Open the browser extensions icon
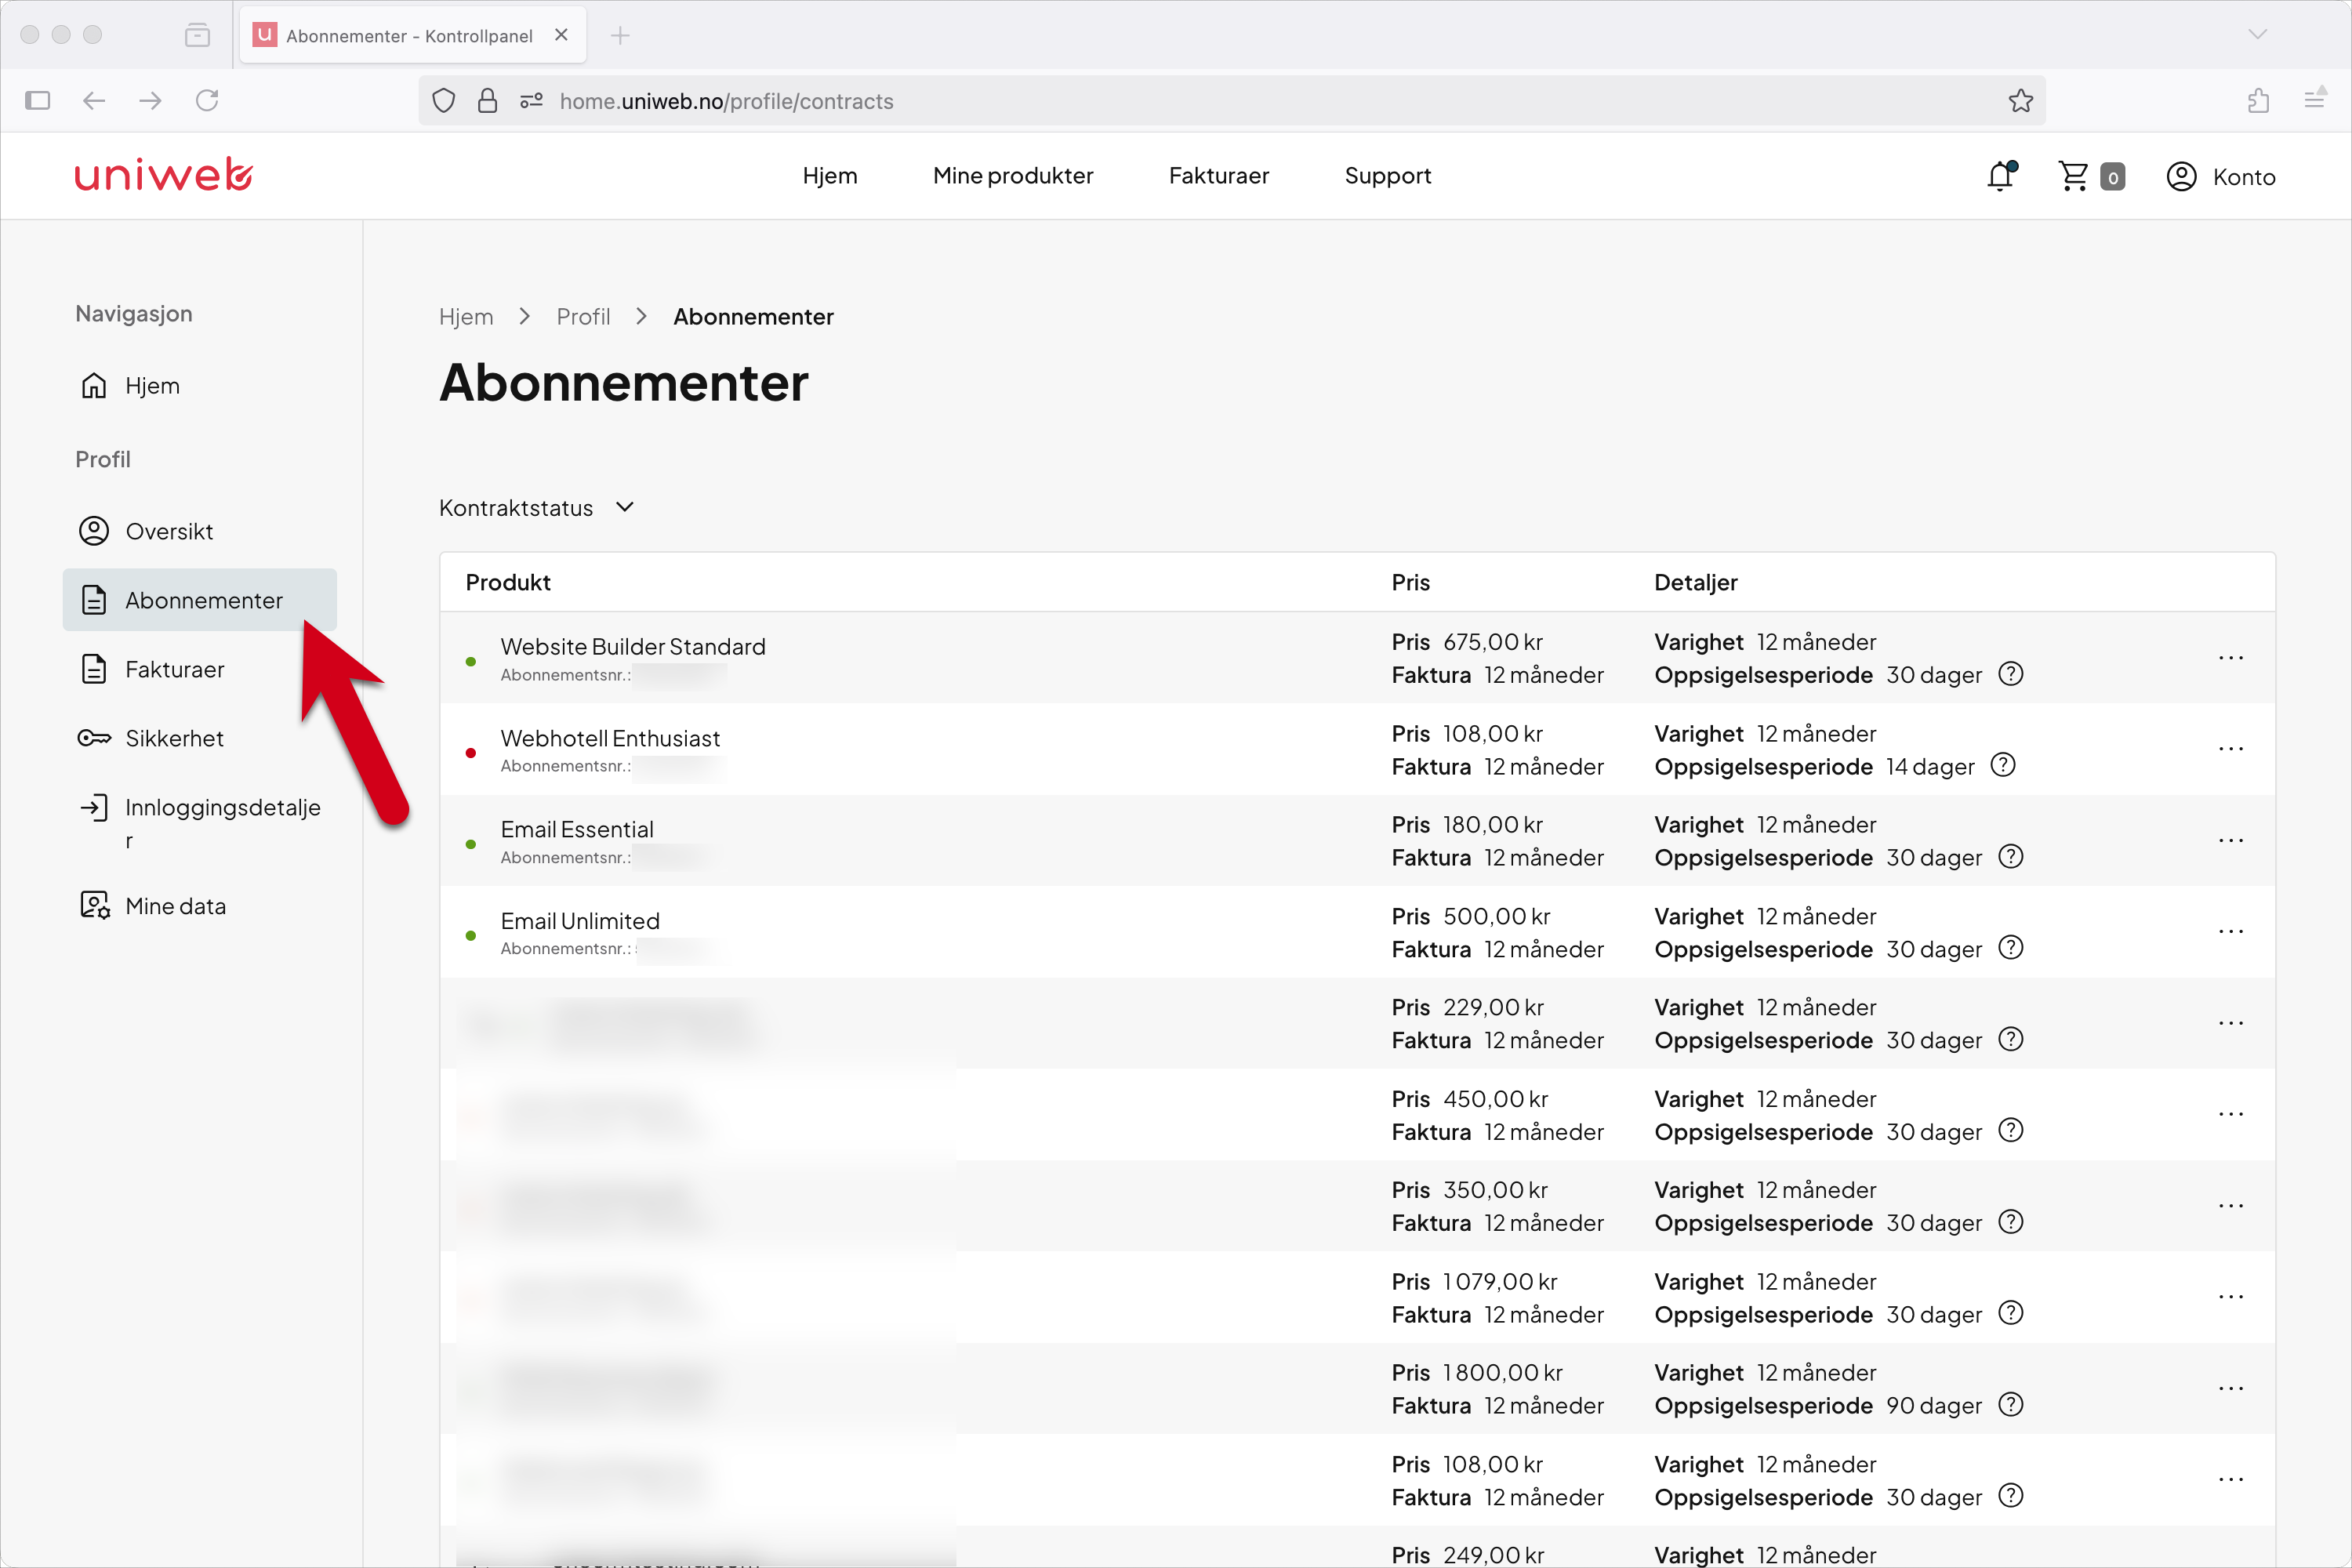Viewport: 2352px width, 1568px height. click(2258, 100)
